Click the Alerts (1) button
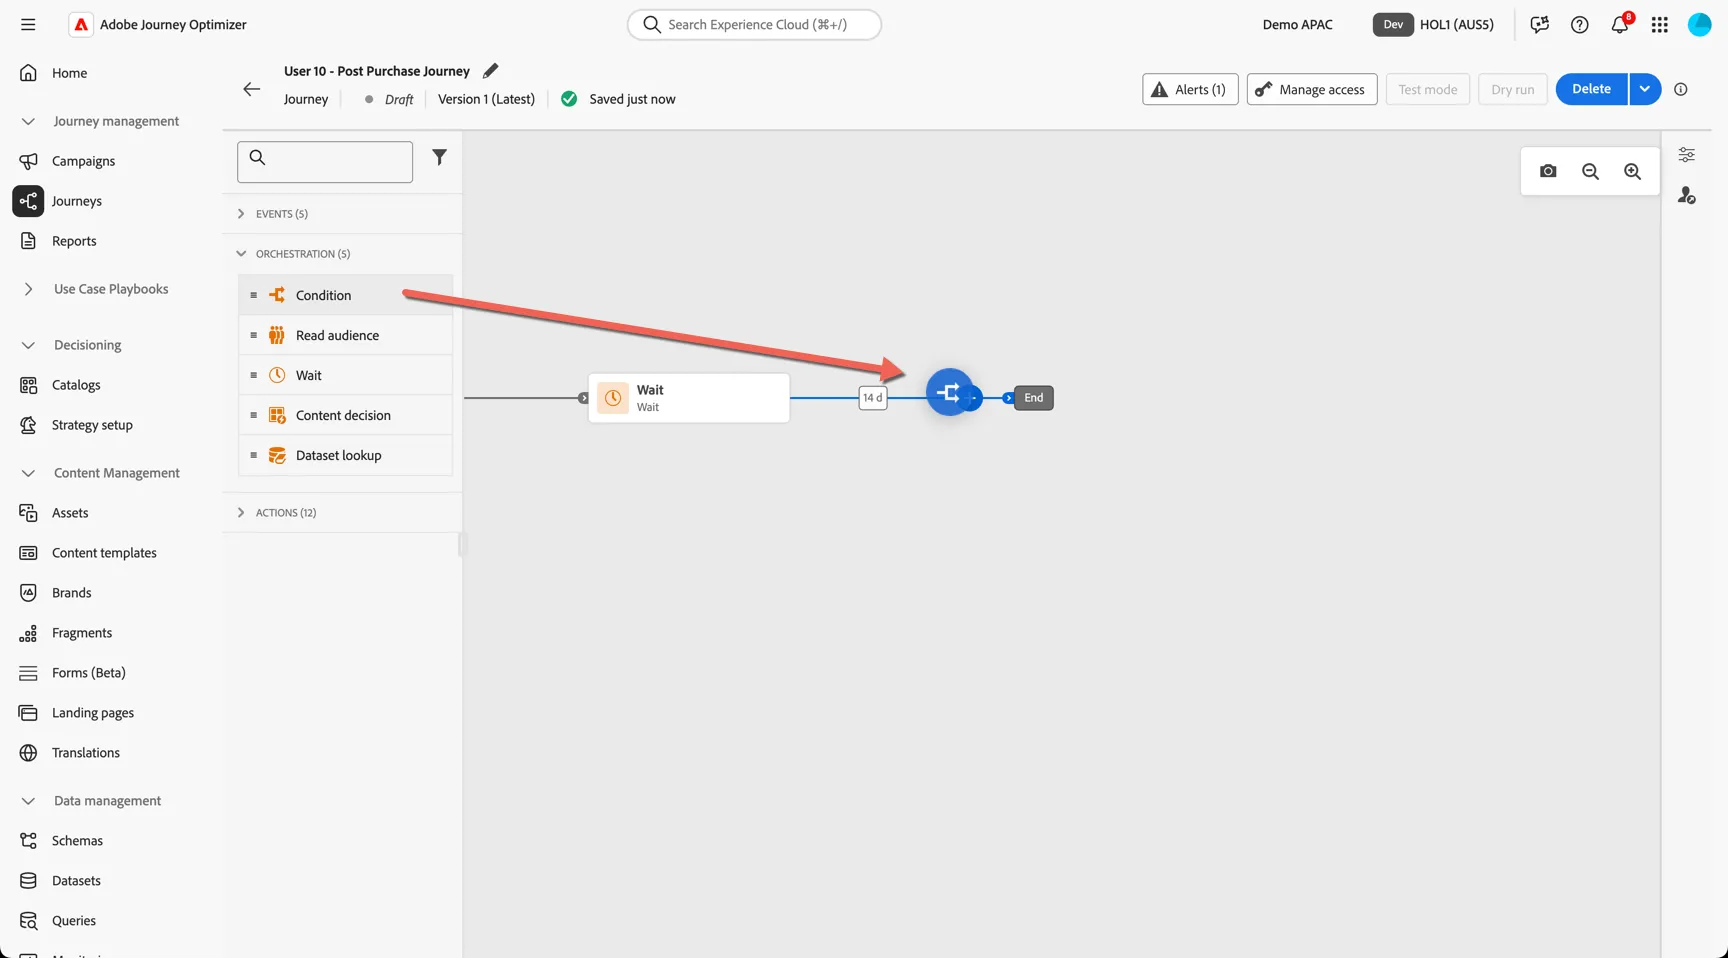The image size is (1728, 958). point(1190,89)
